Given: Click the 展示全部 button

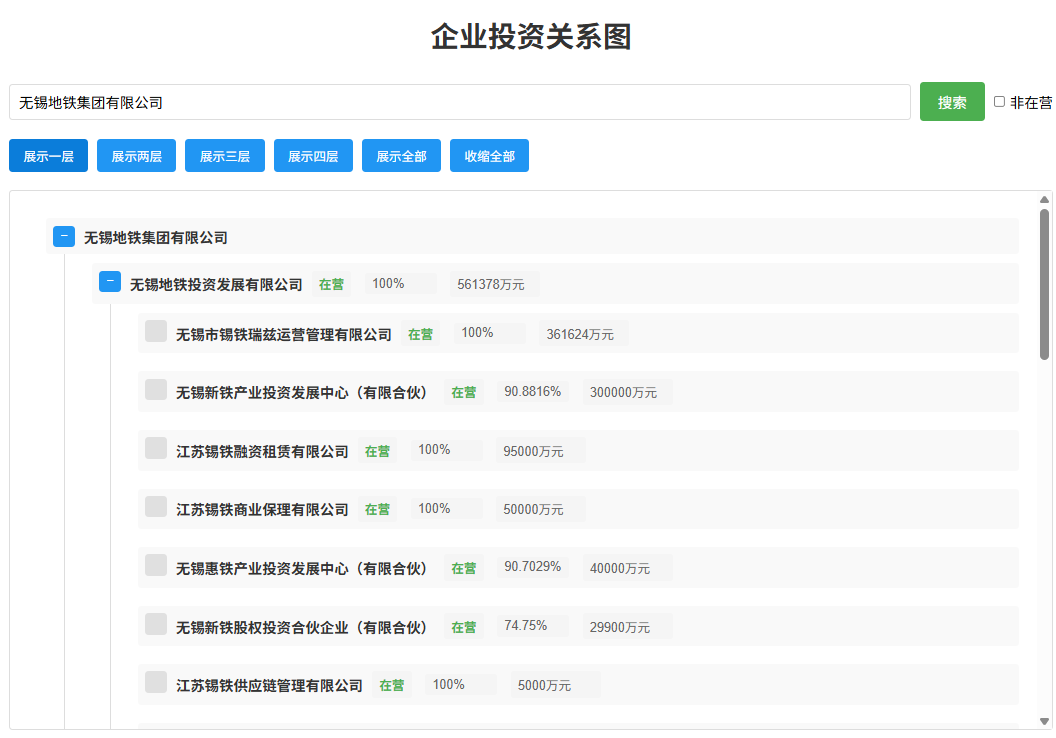Looking at the screenshot, I should pos(401,156).
